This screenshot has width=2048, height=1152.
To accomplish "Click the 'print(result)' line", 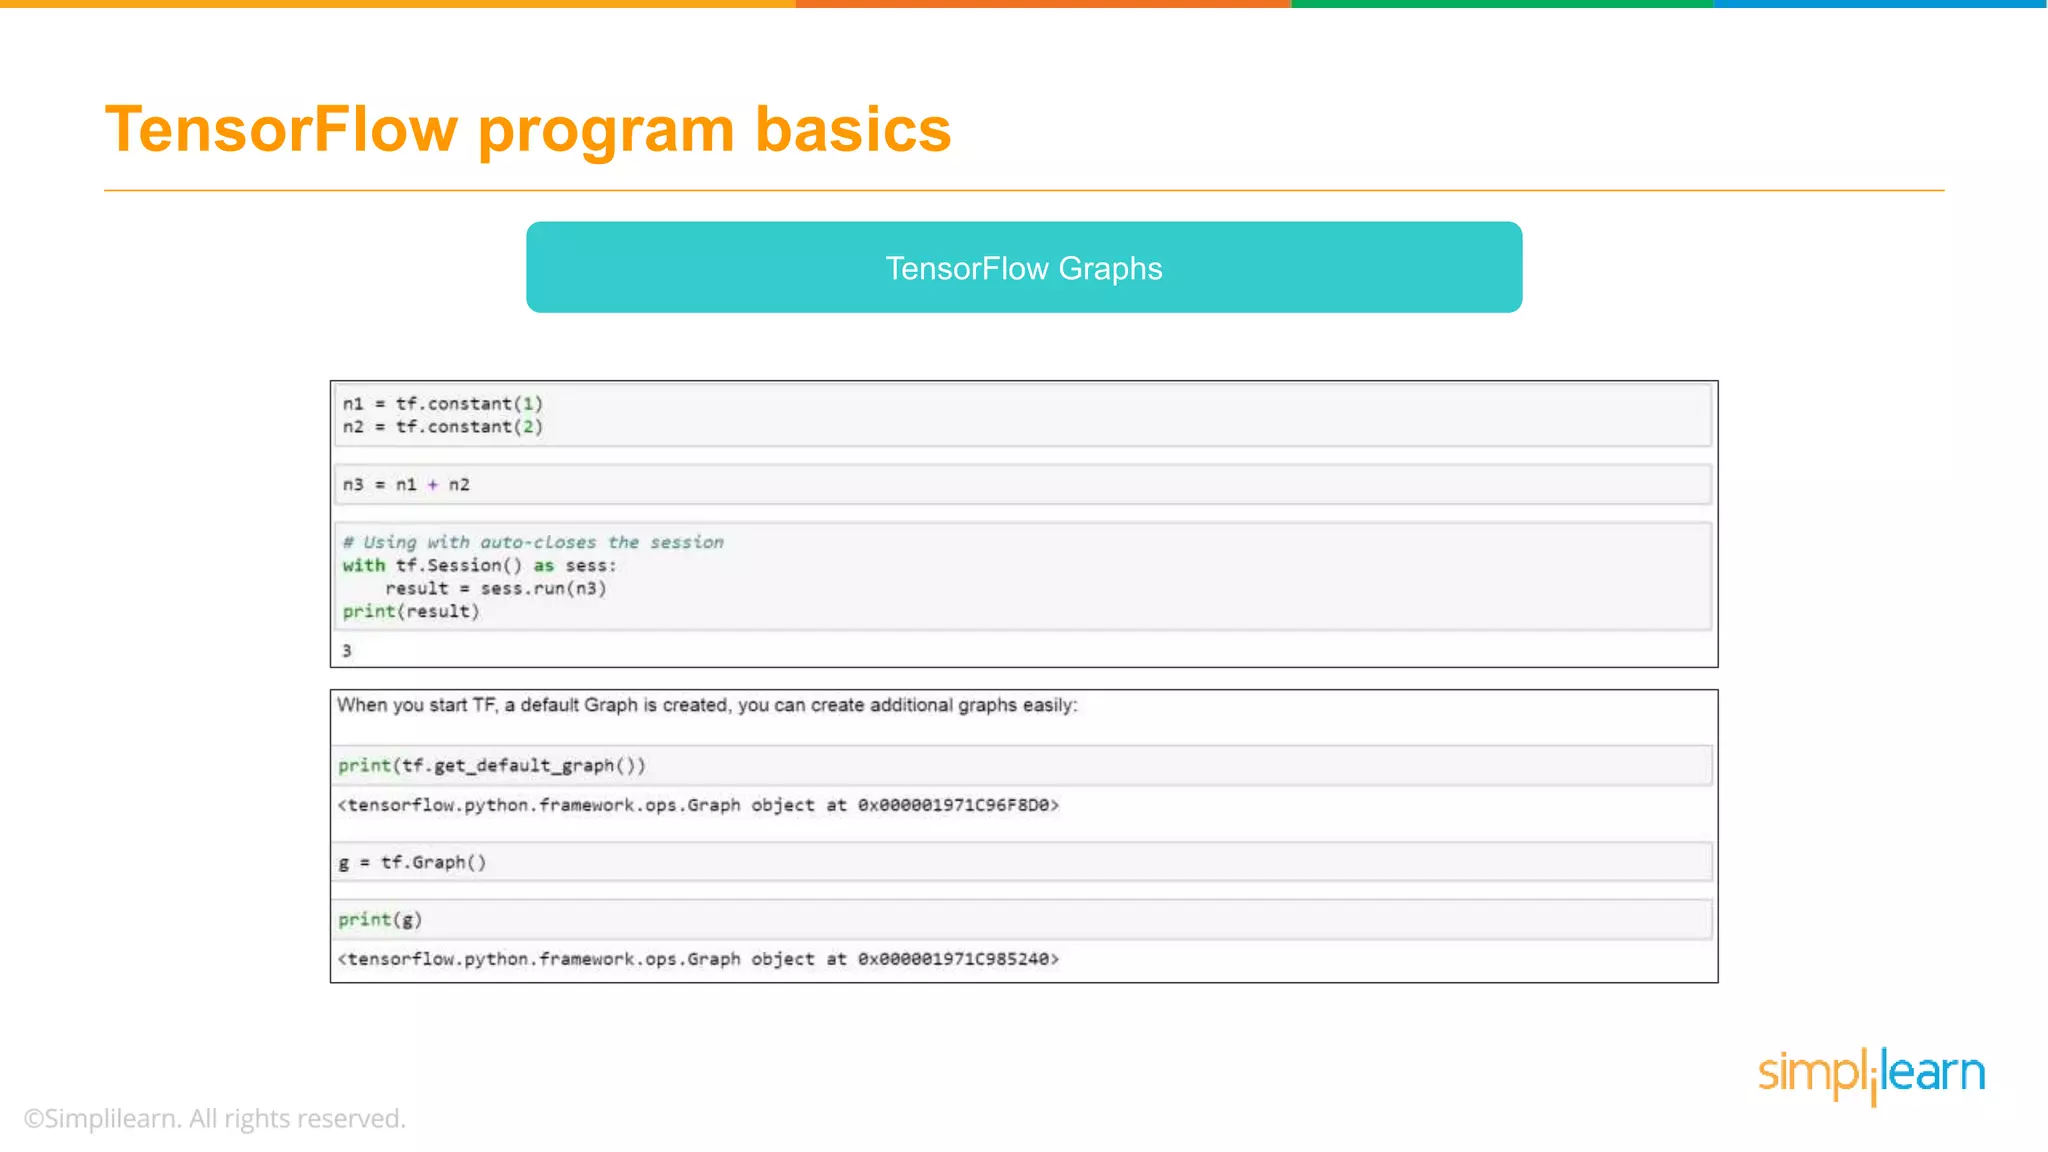I will point(411,611).
